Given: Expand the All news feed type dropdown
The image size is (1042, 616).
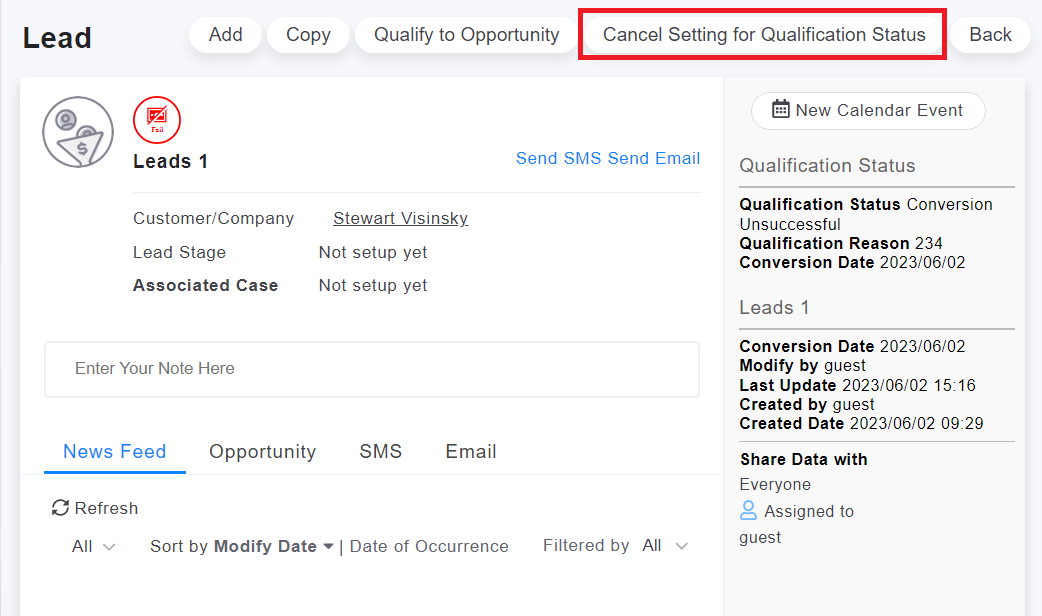Looking at the screenshot, I should (94, 546).
